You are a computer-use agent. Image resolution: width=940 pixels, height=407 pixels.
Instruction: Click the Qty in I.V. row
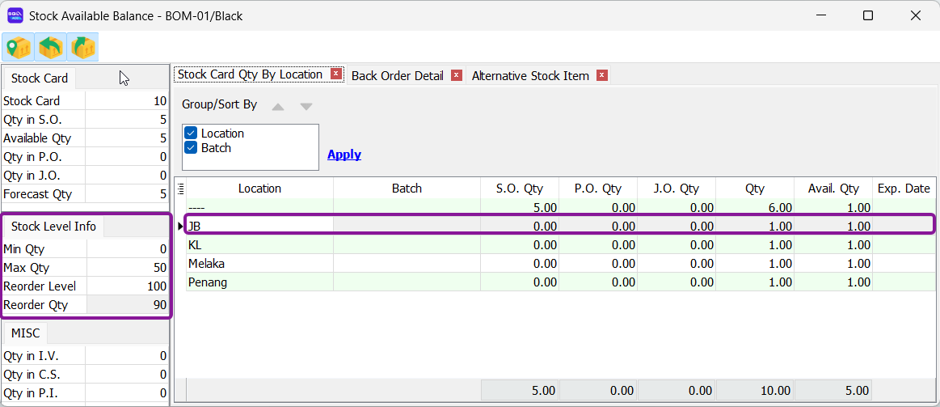85,356
